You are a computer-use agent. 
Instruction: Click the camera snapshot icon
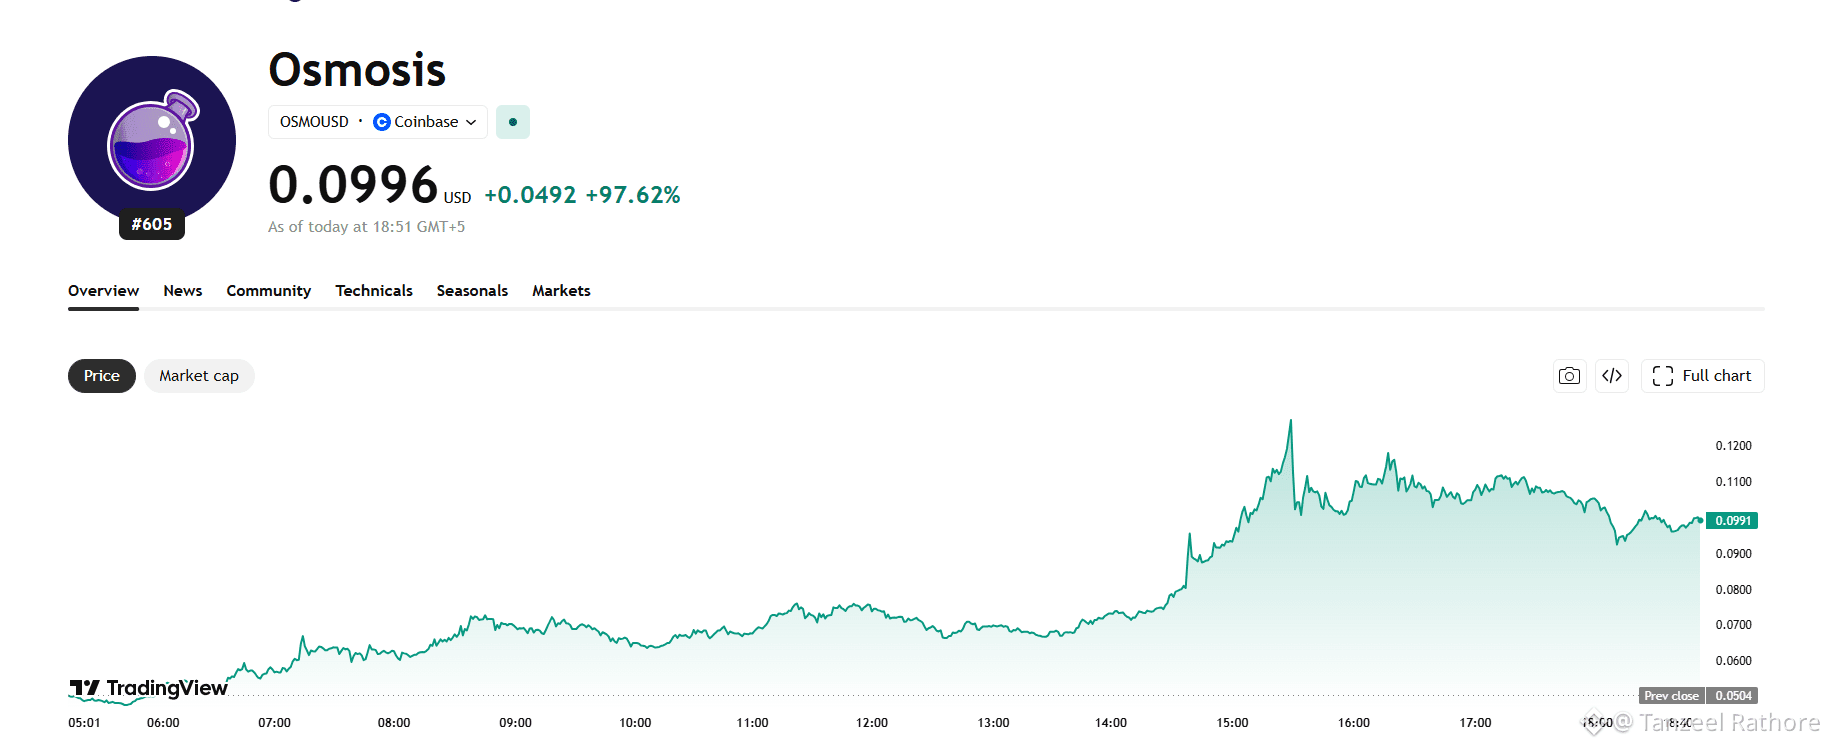click(x=1569, y=376)
